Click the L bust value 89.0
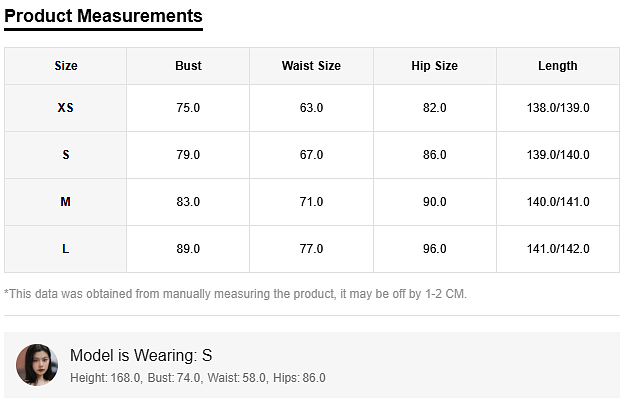 188,249
